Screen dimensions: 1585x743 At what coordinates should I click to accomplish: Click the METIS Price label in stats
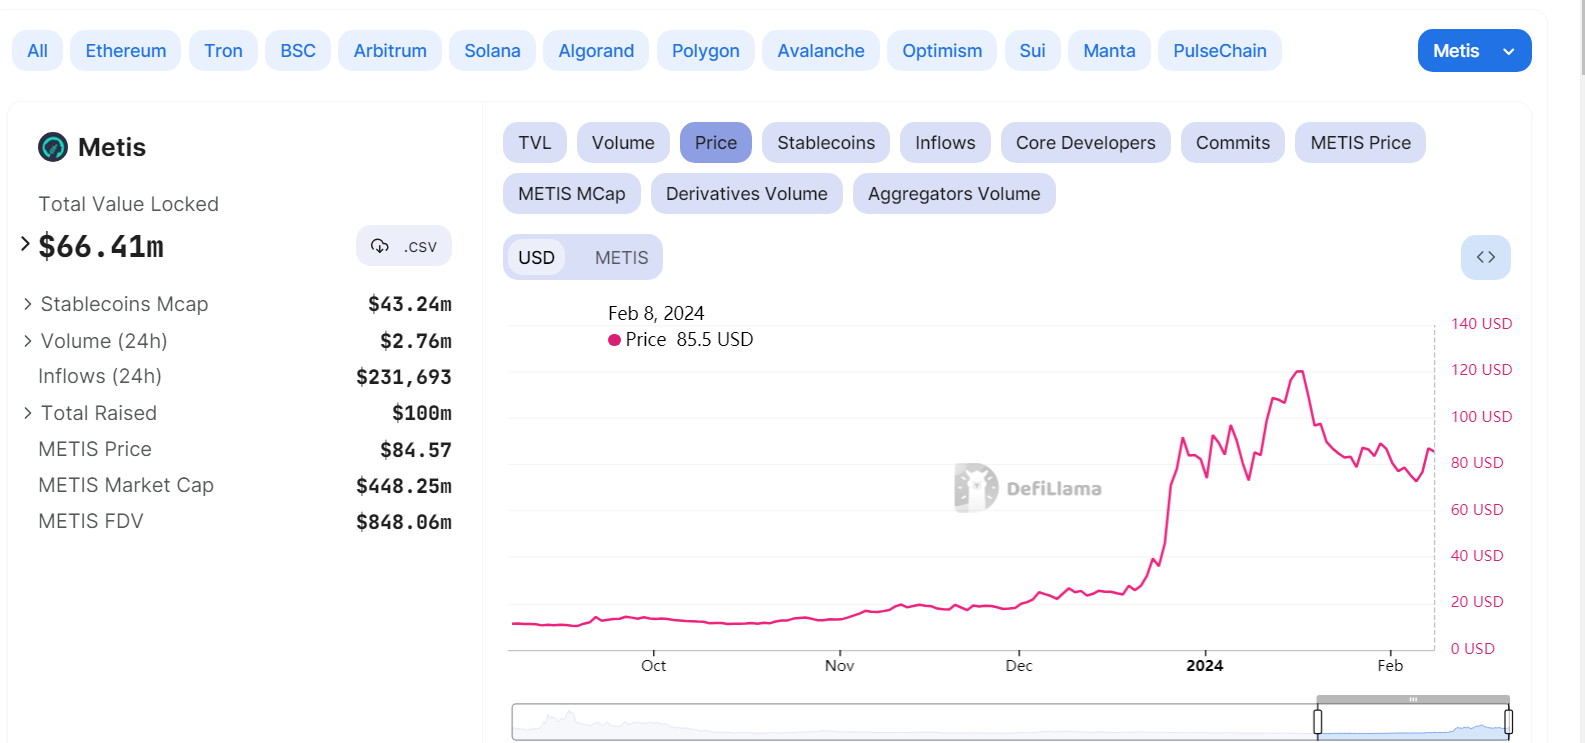(95, 449)
